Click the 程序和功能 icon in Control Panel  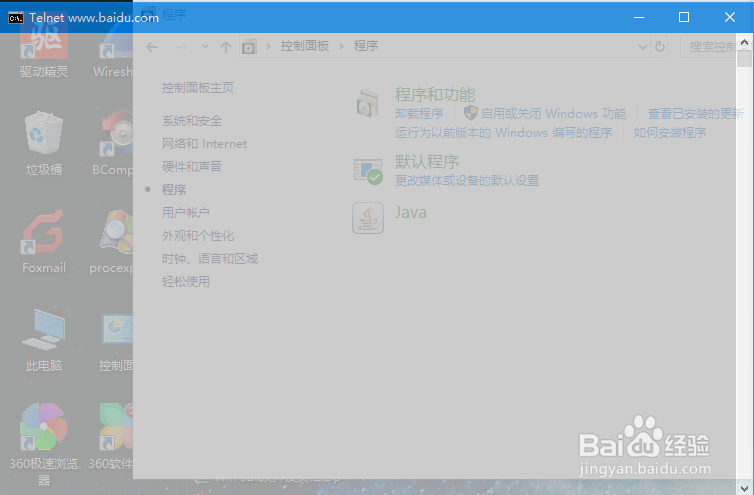pos(368,103)
